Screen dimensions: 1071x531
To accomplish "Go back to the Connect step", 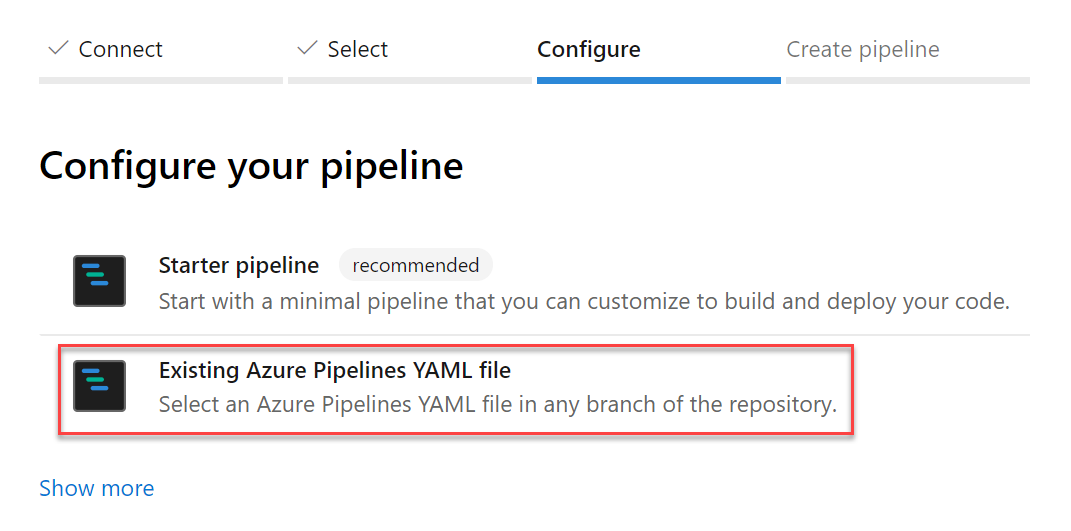I will (120, 49).
